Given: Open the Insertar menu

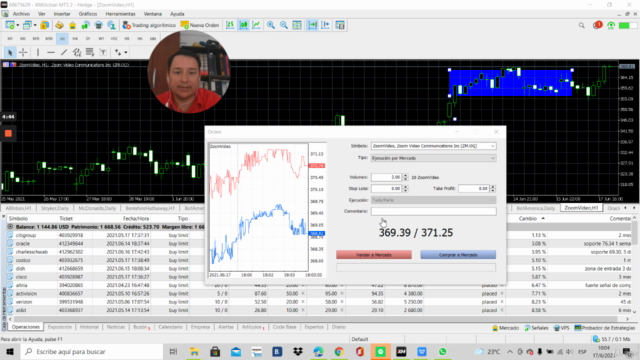Looking at the screenshot, I should click(x=62, y=14).
